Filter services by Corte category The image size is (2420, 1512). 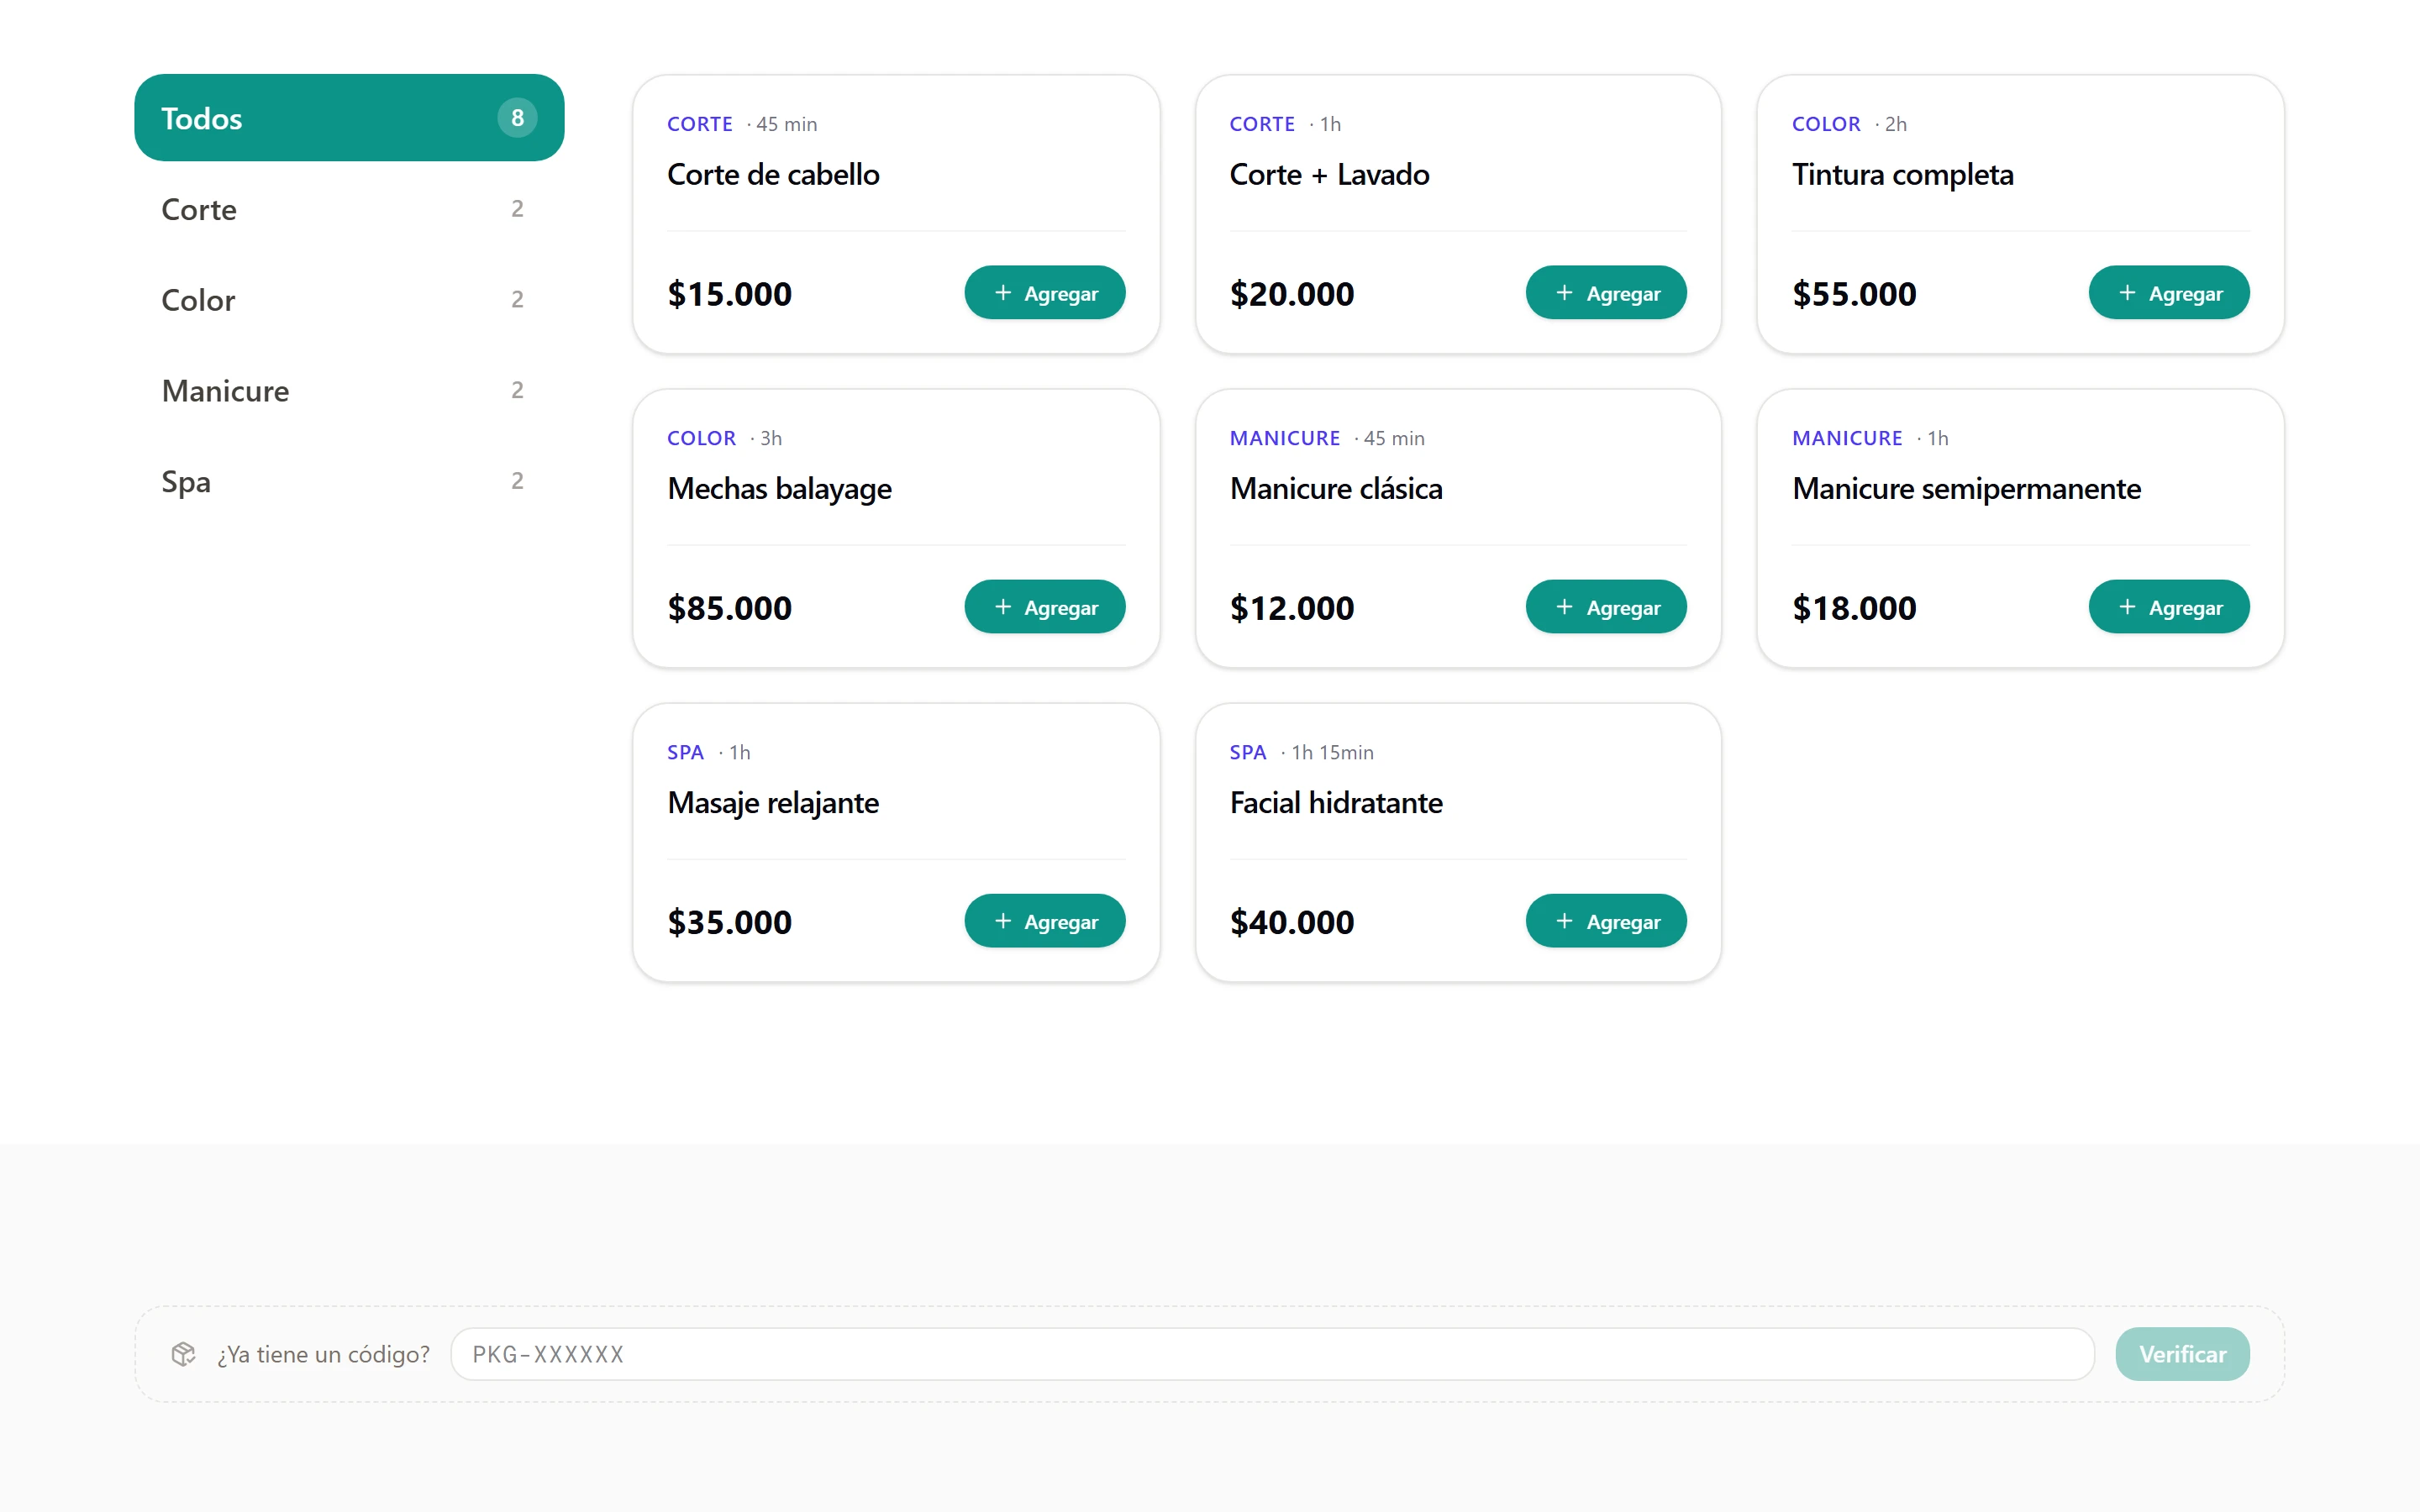(x=349, y=209)
